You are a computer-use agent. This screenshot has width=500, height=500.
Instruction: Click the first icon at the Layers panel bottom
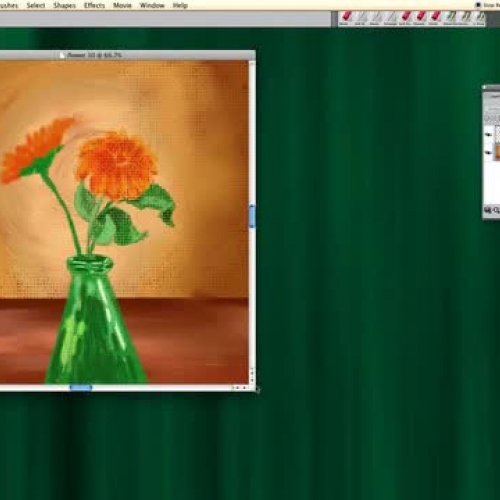[488, 210]
